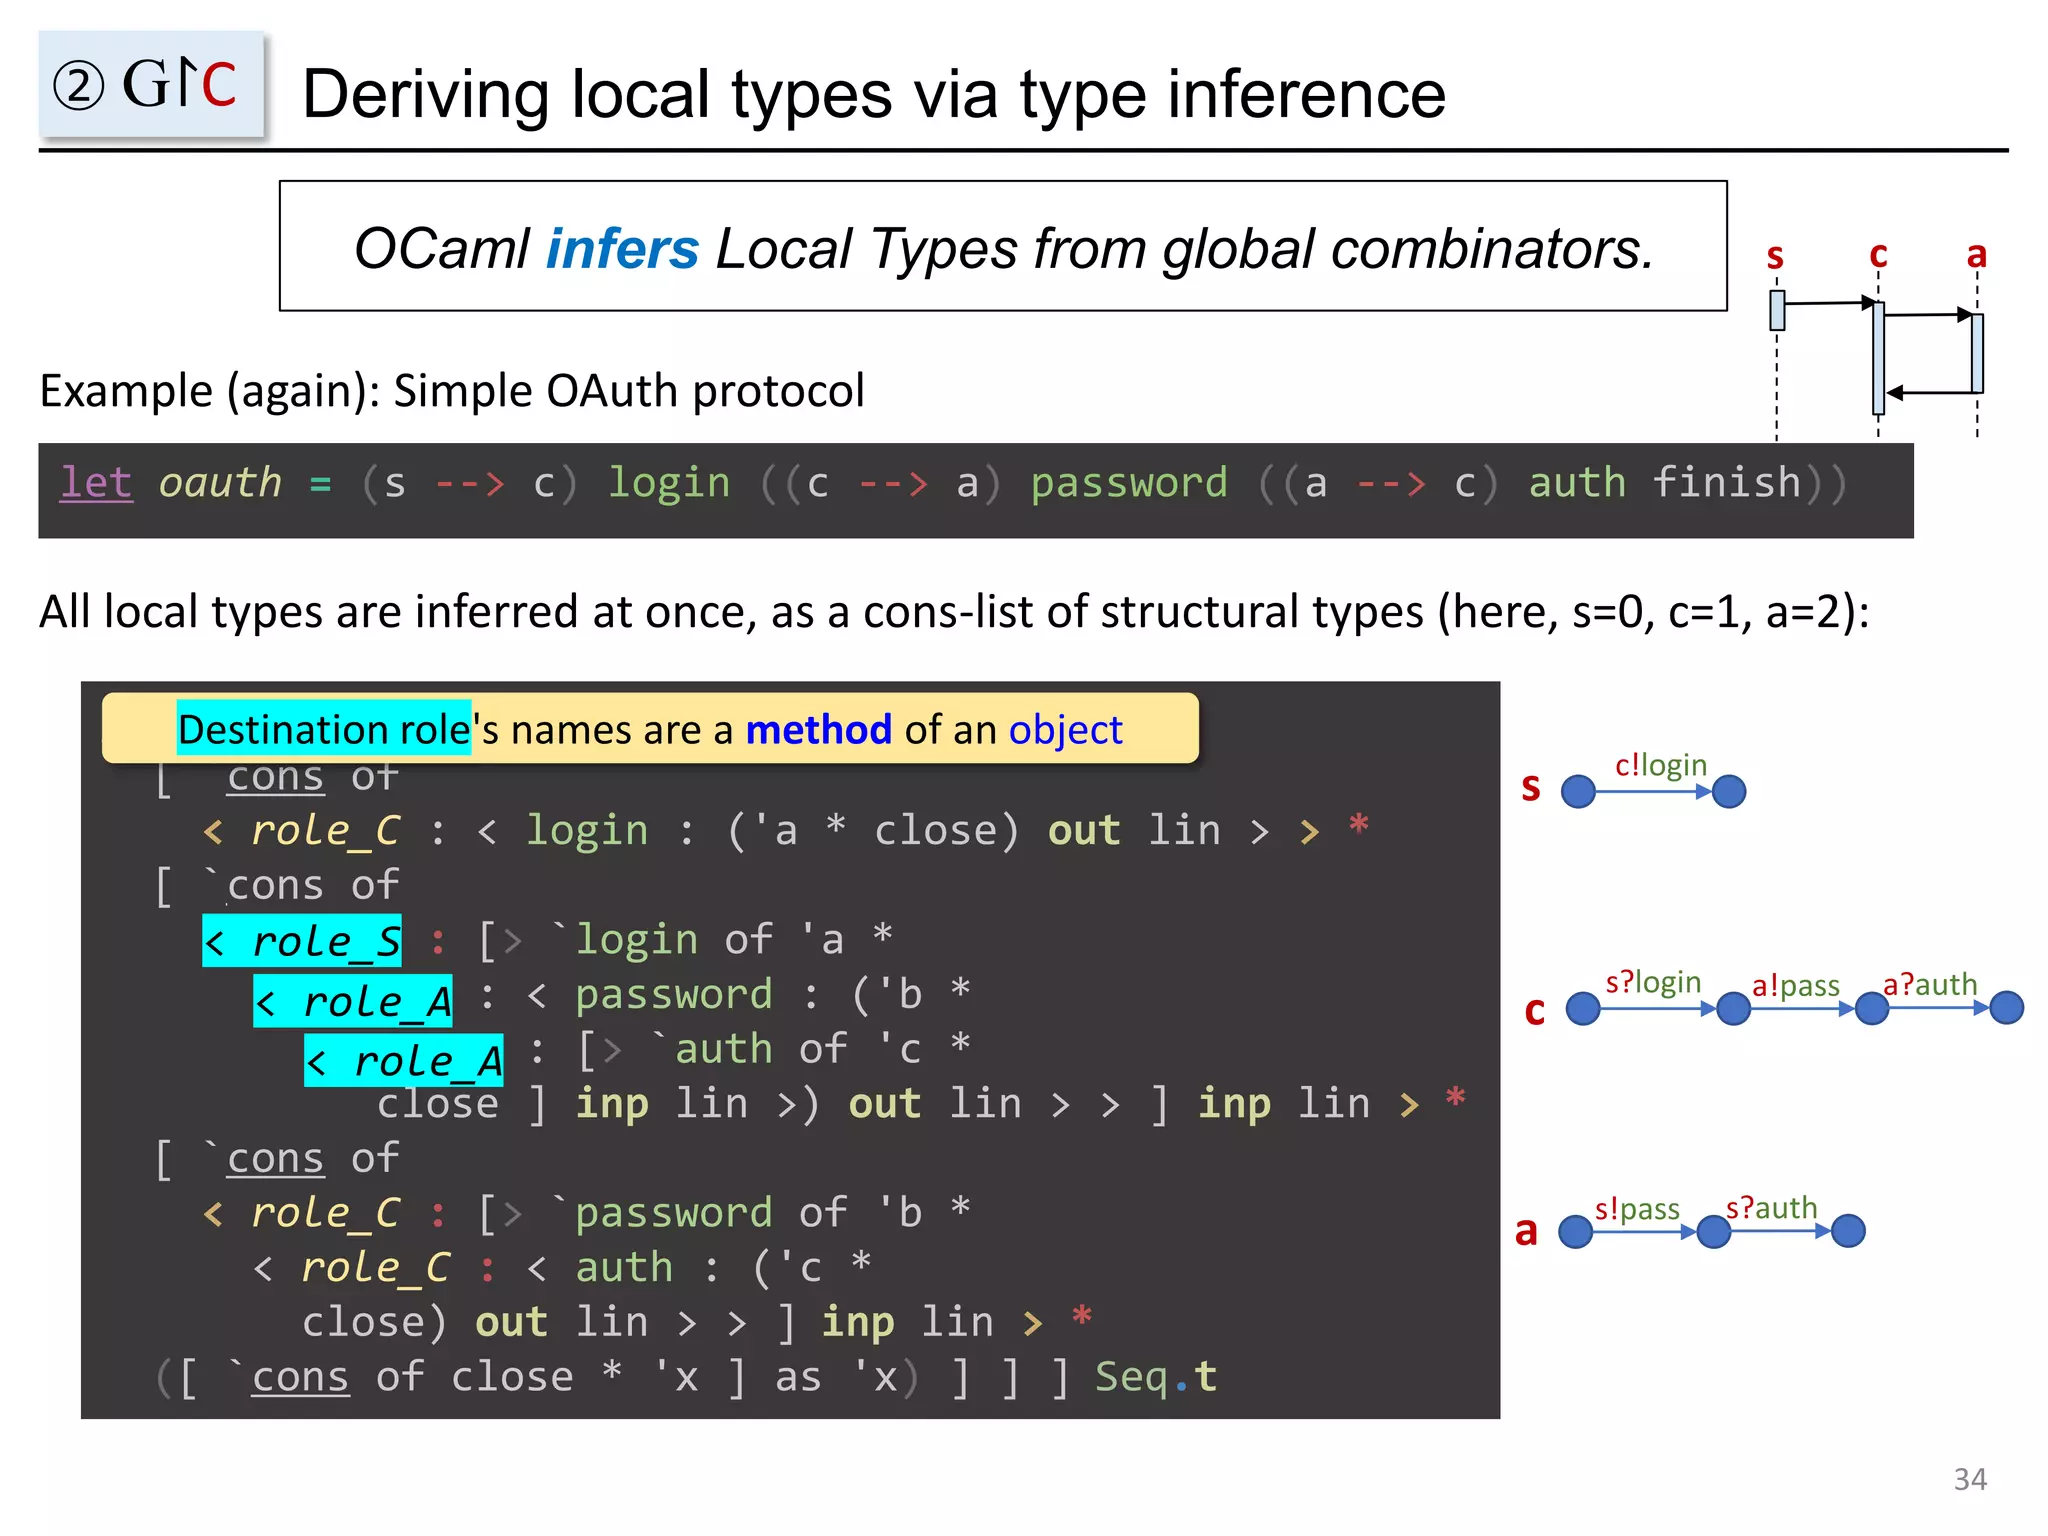Click the 'let' keyword in the oauth code line

tap(96, 483)
